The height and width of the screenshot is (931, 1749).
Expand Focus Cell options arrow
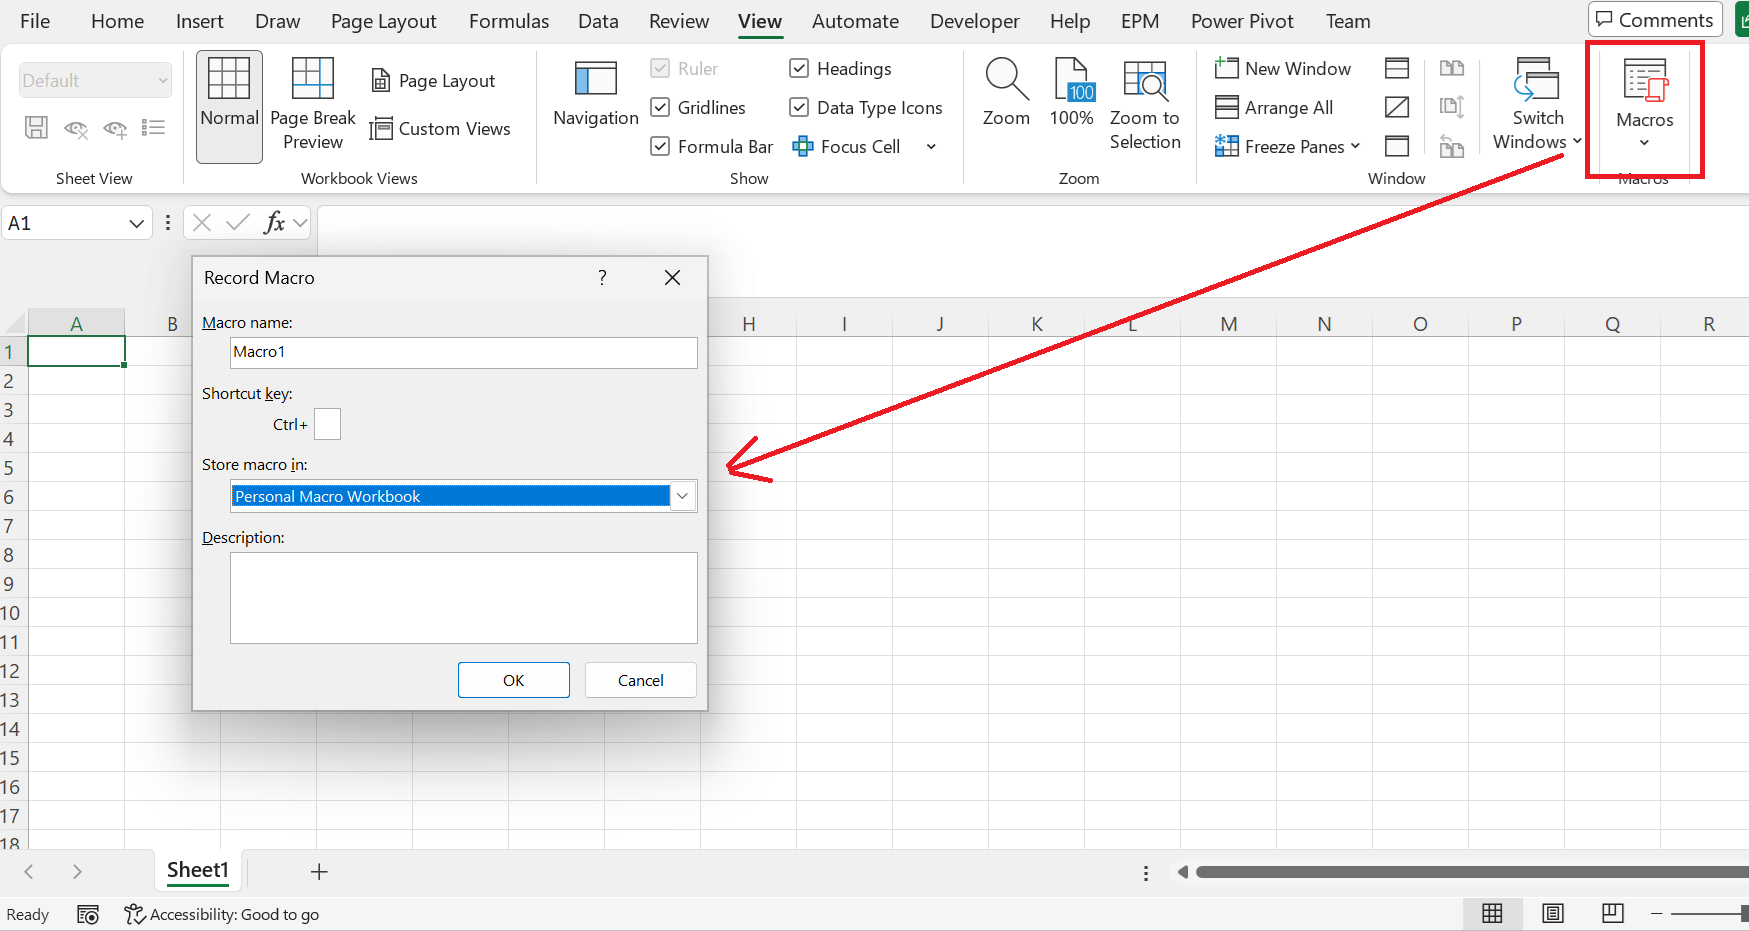tap(931, 147)
